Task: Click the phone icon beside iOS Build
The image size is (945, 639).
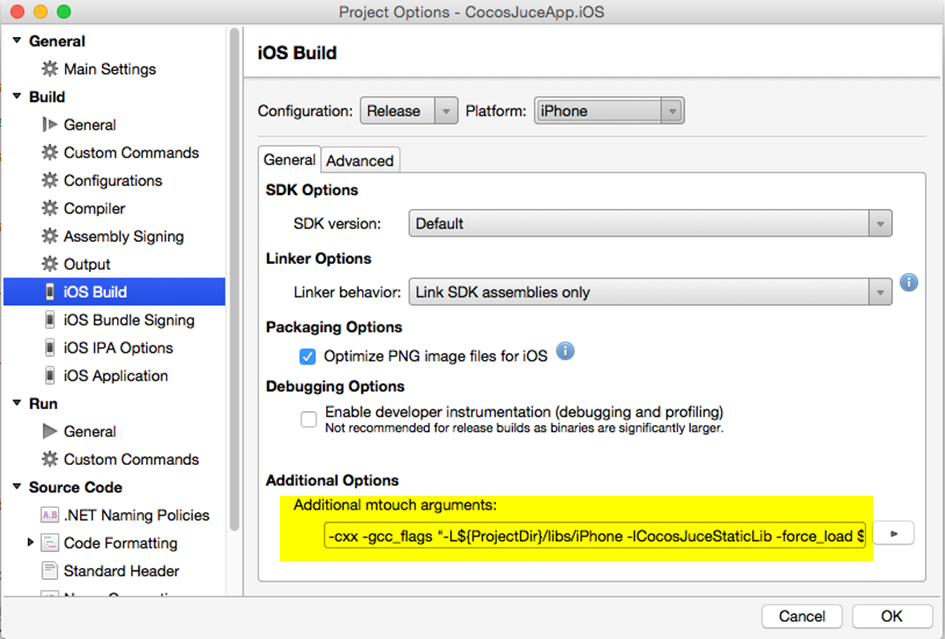Action: click(x=50, y=292)
